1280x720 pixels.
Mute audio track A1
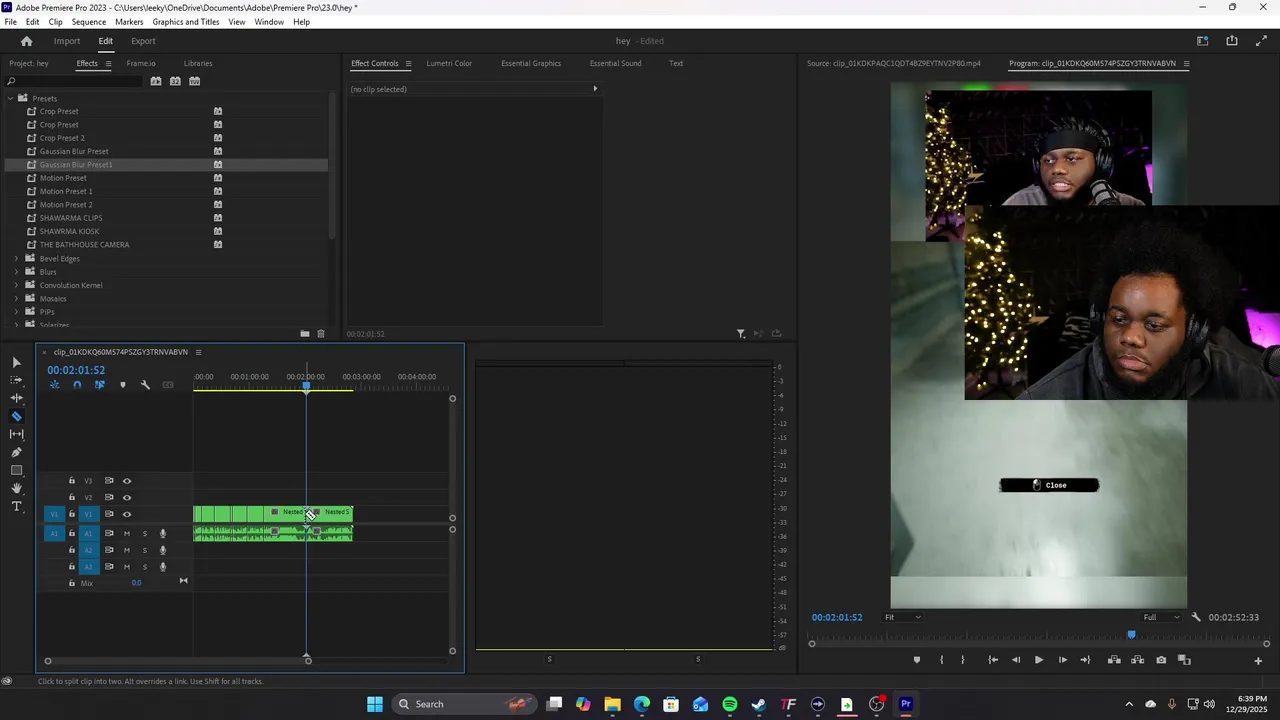pos(127,534)
